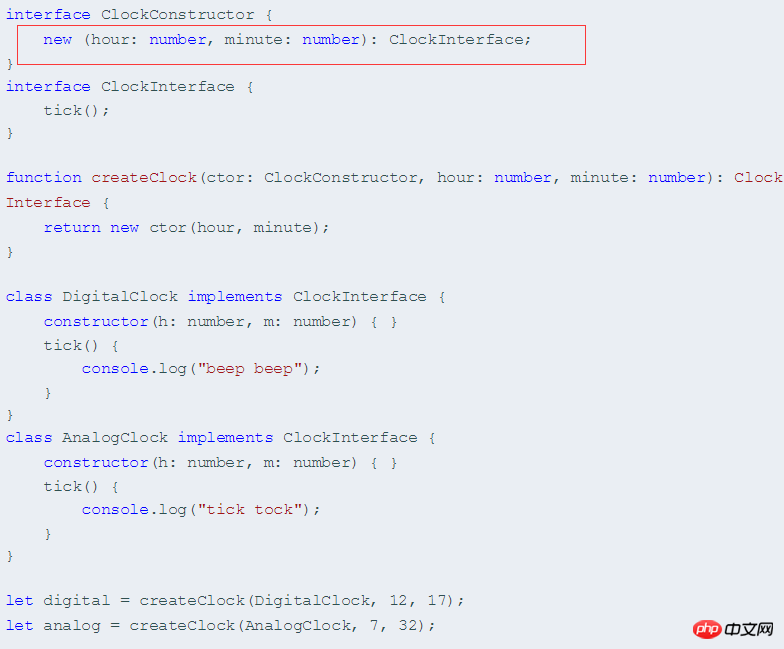784x649 pixels.
Task: Click the 'console.log("beep beep");' line
Action: coord(200,369)
